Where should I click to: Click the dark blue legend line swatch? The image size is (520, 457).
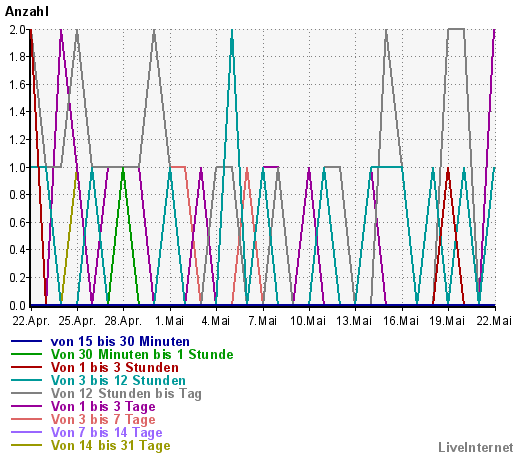click(x=26, y=341)
